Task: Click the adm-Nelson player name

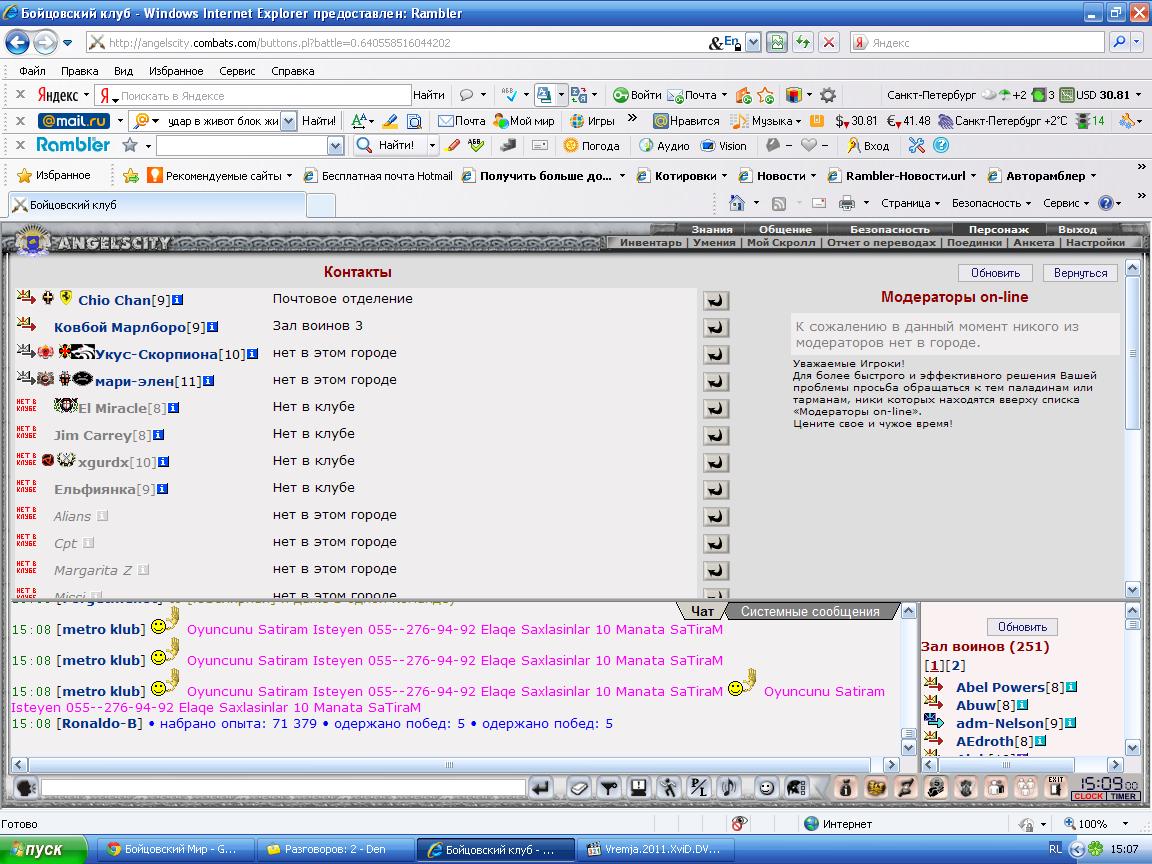Action: [x=999, y=723]
